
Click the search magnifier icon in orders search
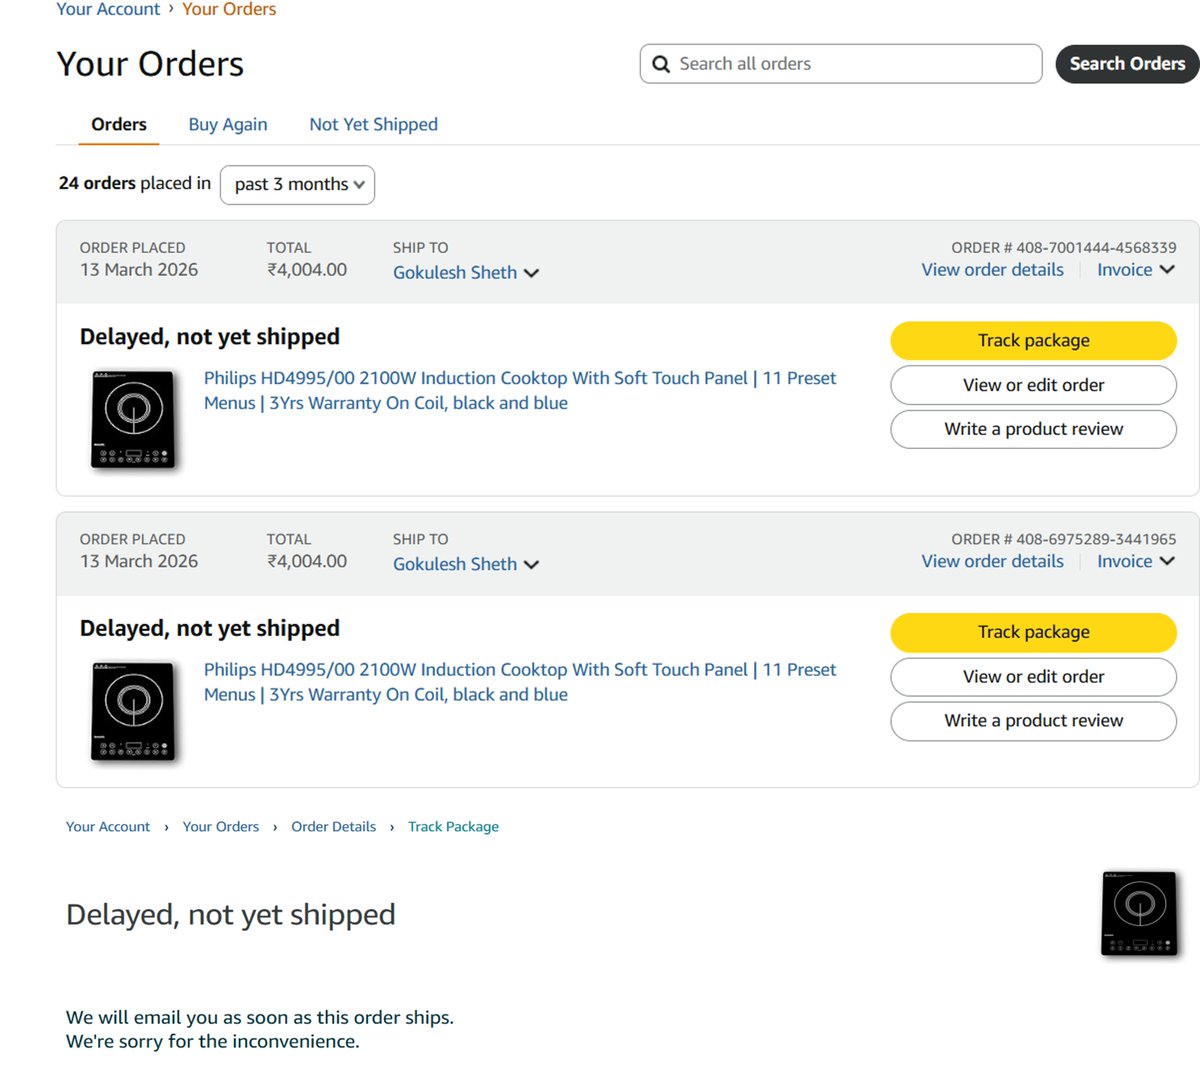(x=661, y=64)
